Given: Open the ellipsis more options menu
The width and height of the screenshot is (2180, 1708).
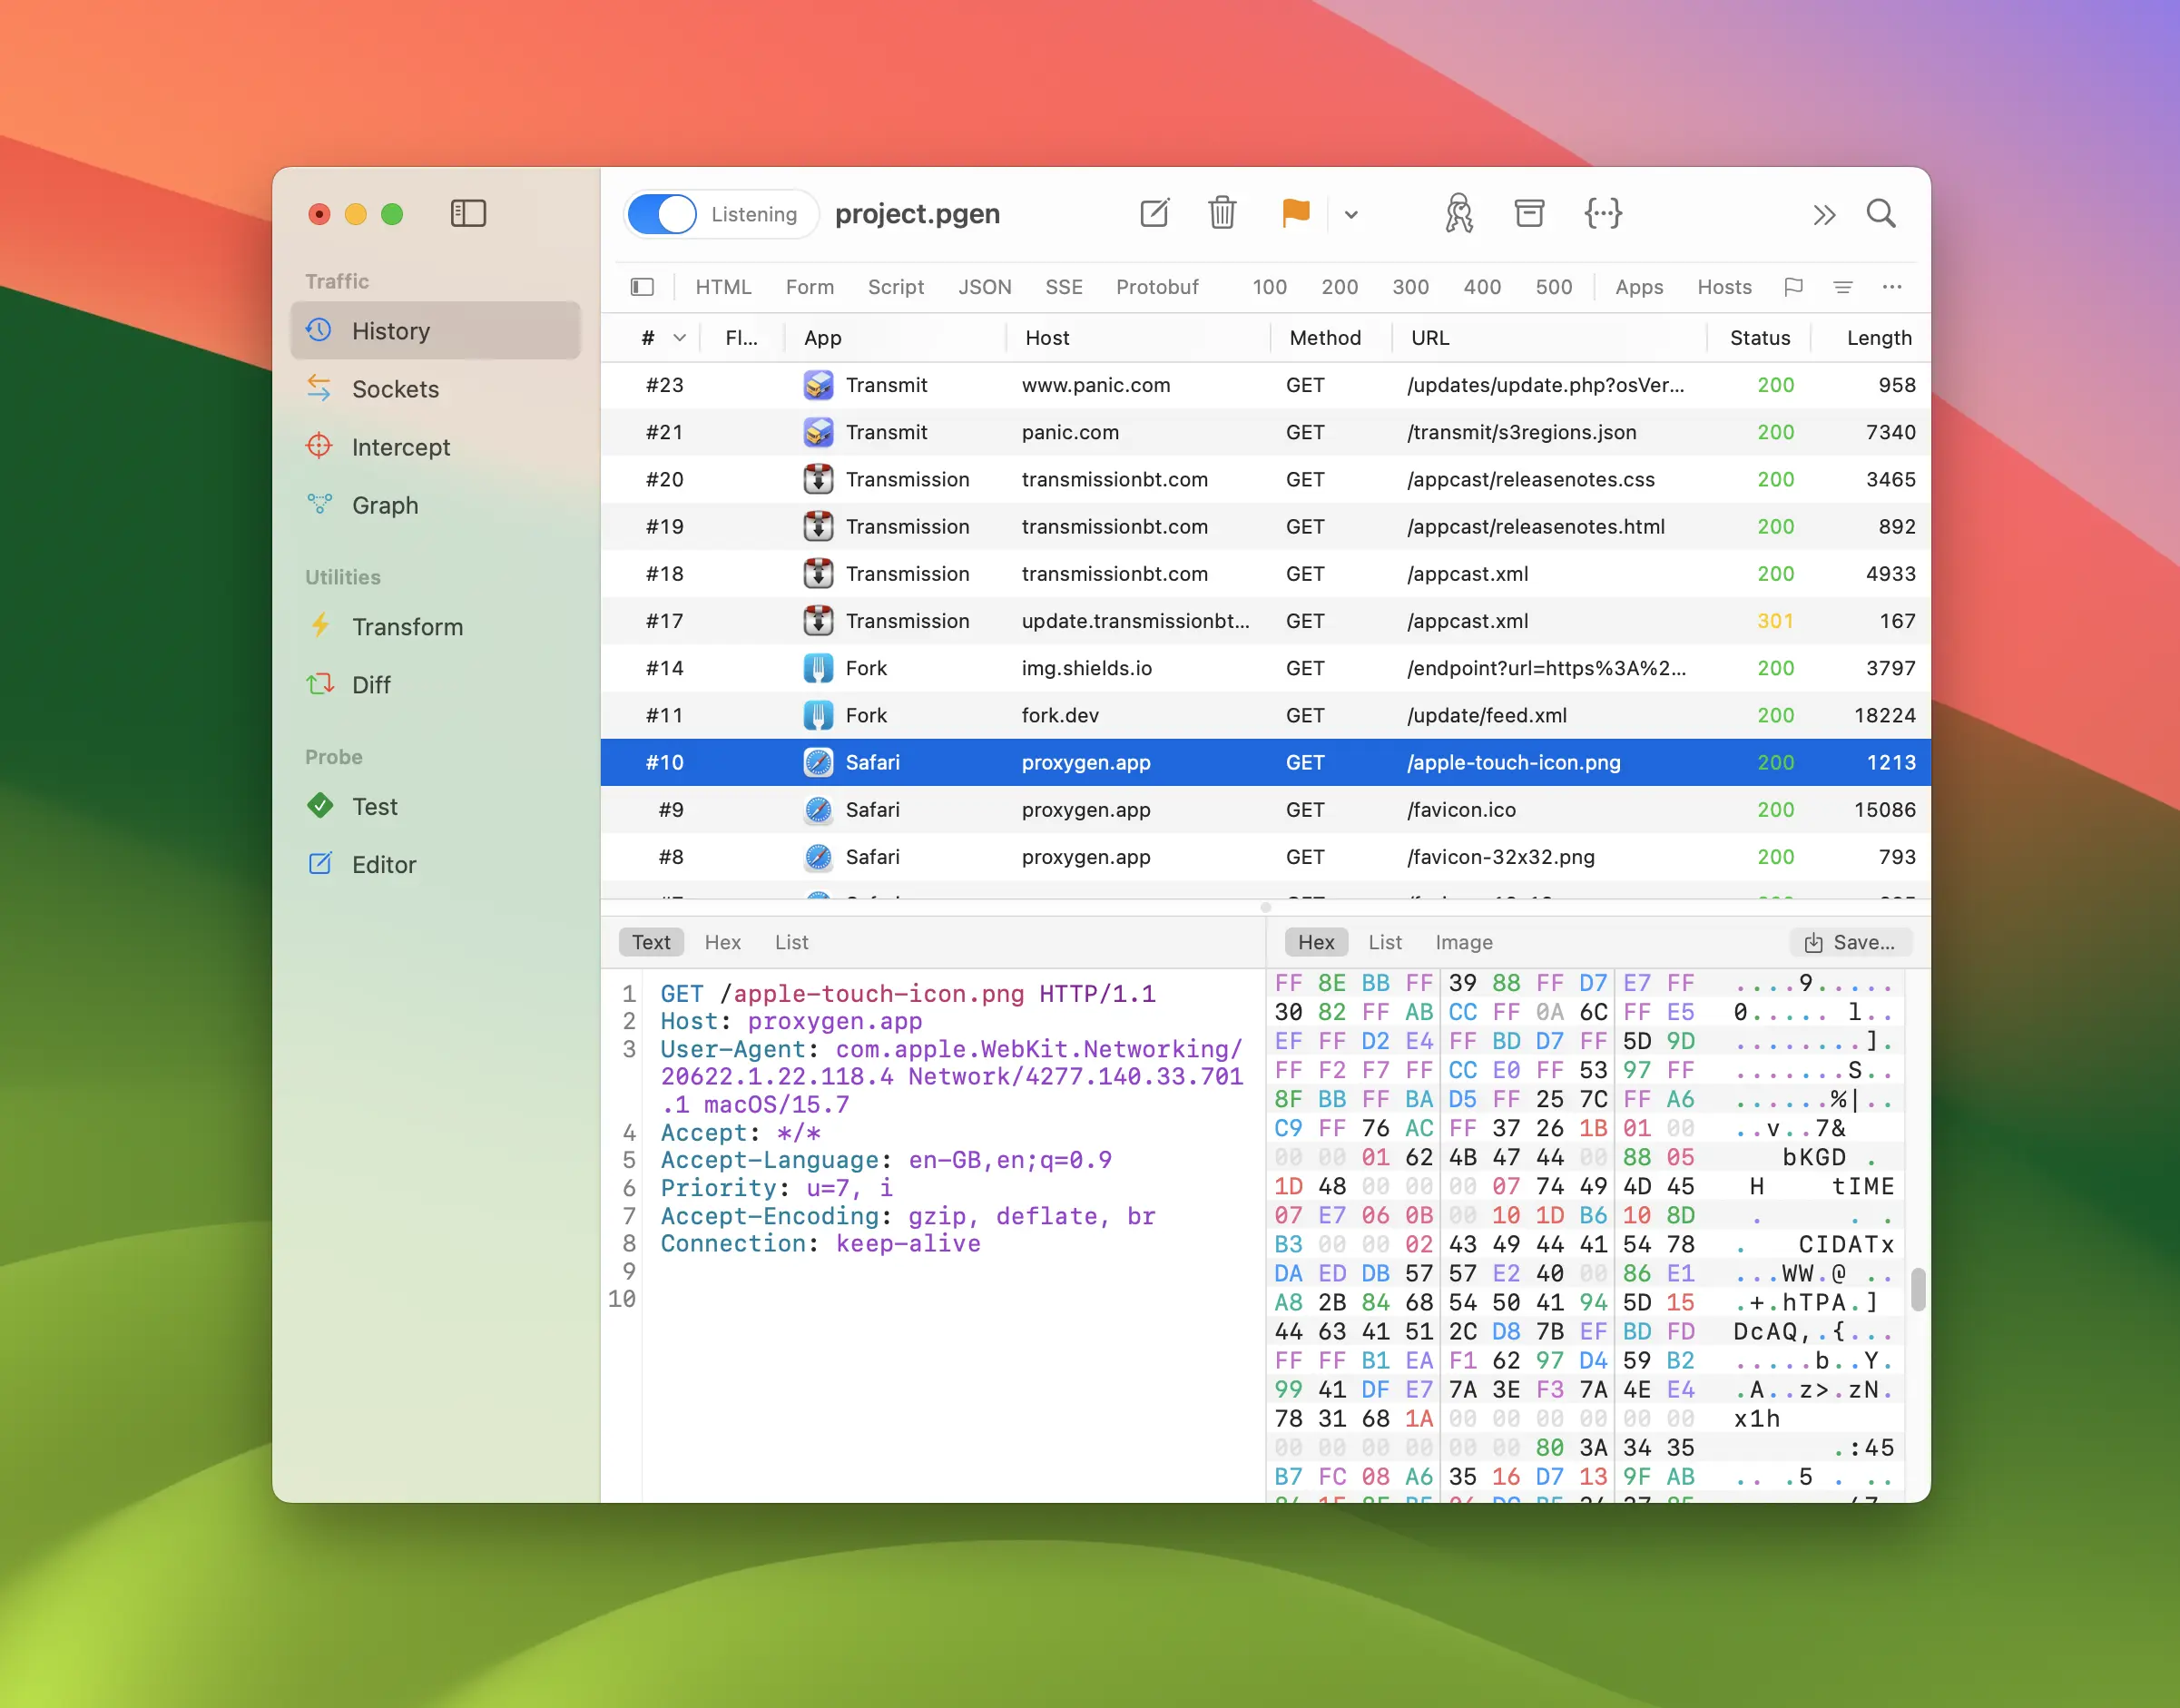Looking at the screenshot, I should 1891,287.
